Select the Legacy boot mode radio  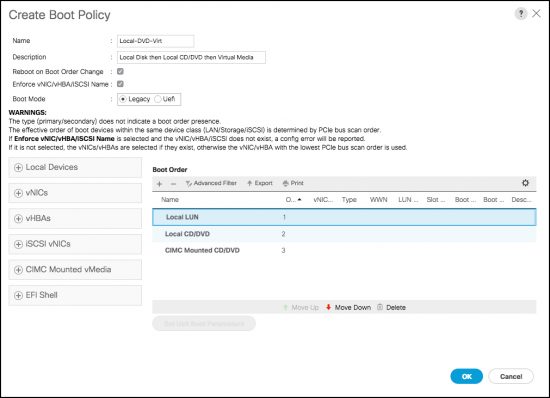click(123, 99)
